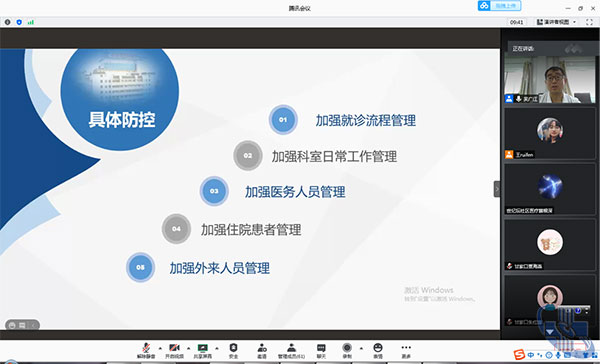Open the invite participants icon
Viewport: 600px width, 364px height.
point(262,351)
